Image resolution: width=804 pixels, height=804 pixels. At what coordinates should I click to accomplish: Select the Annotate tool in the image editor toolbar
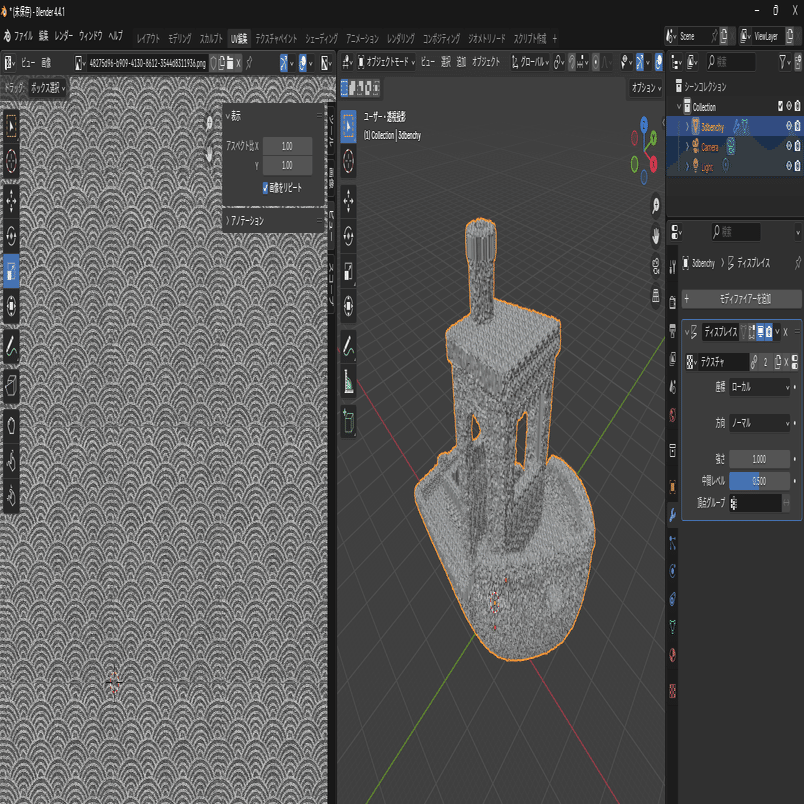11,346
